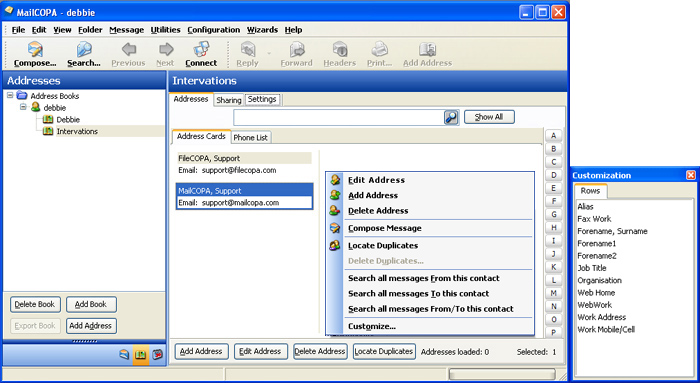Select the MailCOPA, Support address card
This screenshot has width=700, height=383.
244,196
